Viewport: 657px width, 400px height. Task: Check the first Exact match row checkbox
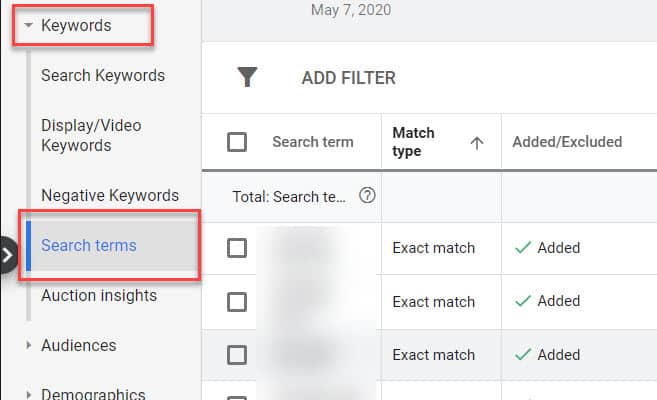[237, 248]
